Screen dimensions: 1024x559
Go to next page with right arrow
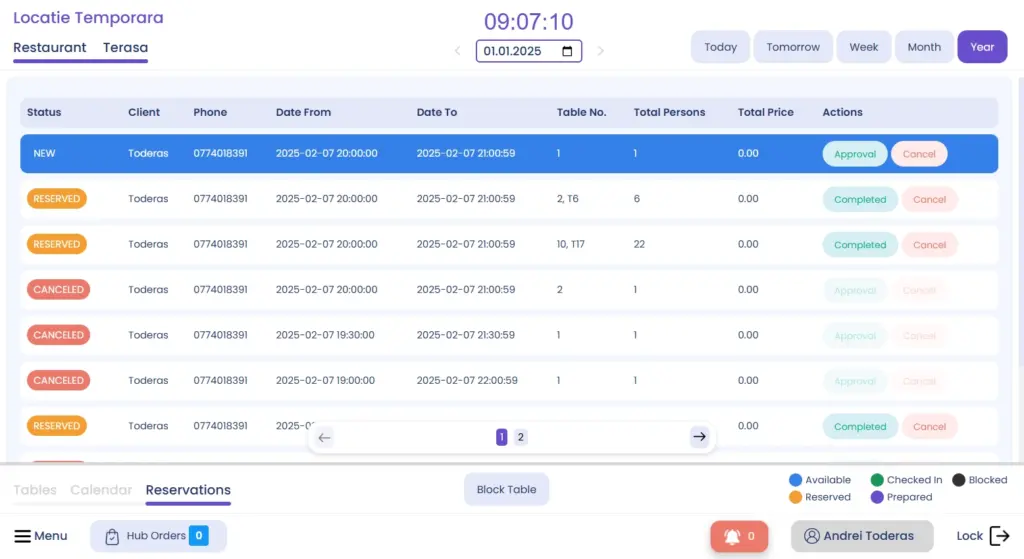click(699, 437)
